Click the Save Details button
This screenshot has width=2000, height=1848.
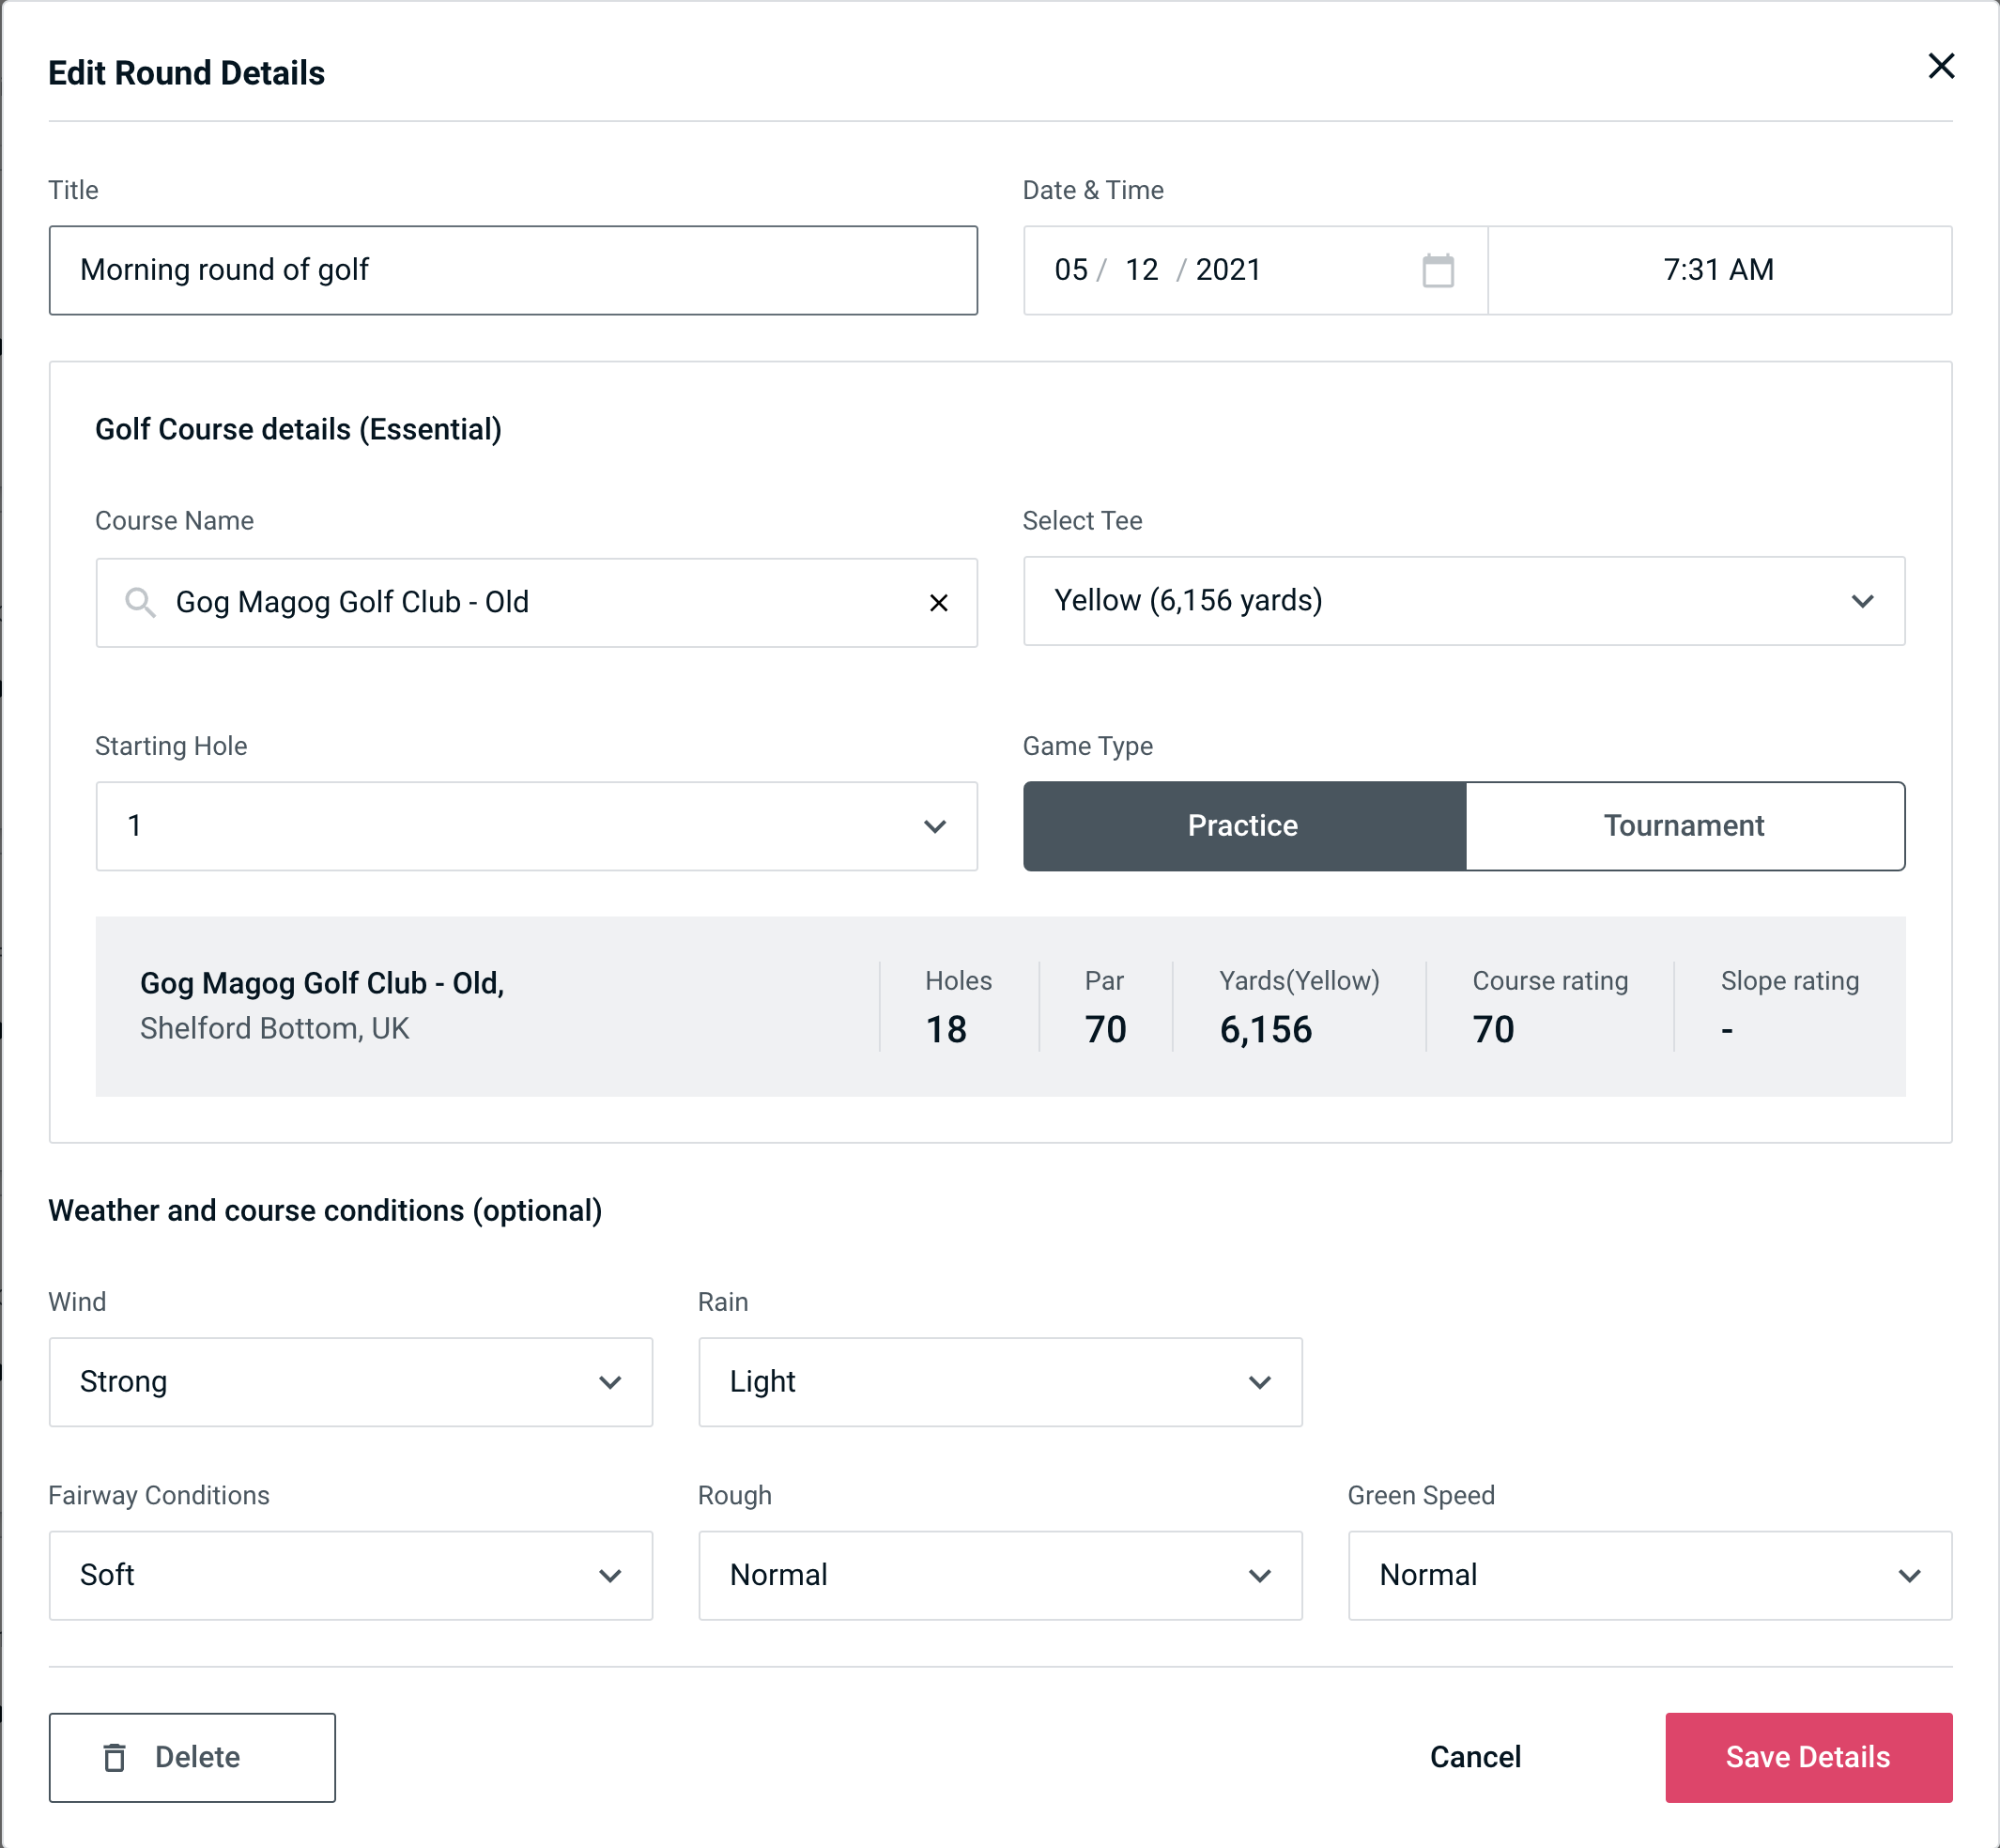pyautogui.click(x=1807, y=1756)
